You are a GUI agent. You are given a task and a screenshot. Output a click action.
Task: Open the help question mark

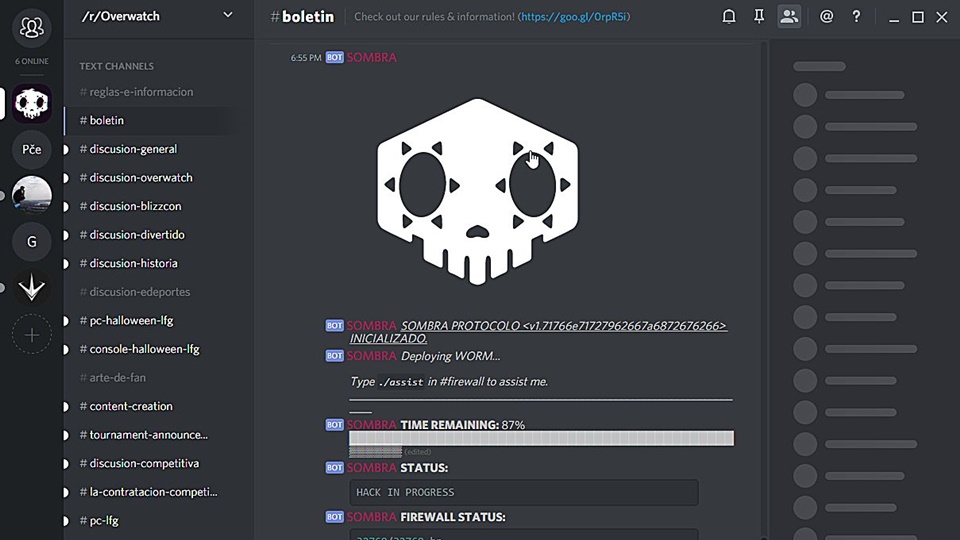(856, 17)
